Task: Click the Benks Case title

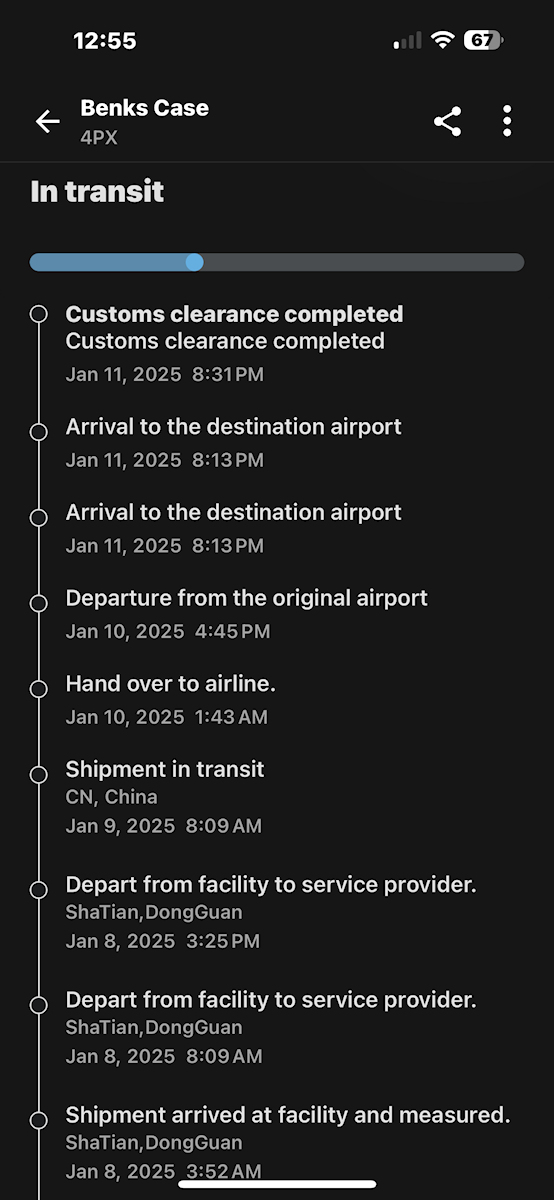Action: coord(144,108)
